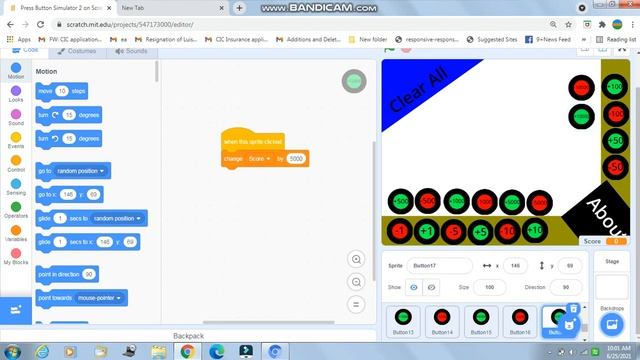Open the Backpack panel
Viewport: 640px width, 360px height.
188,336
